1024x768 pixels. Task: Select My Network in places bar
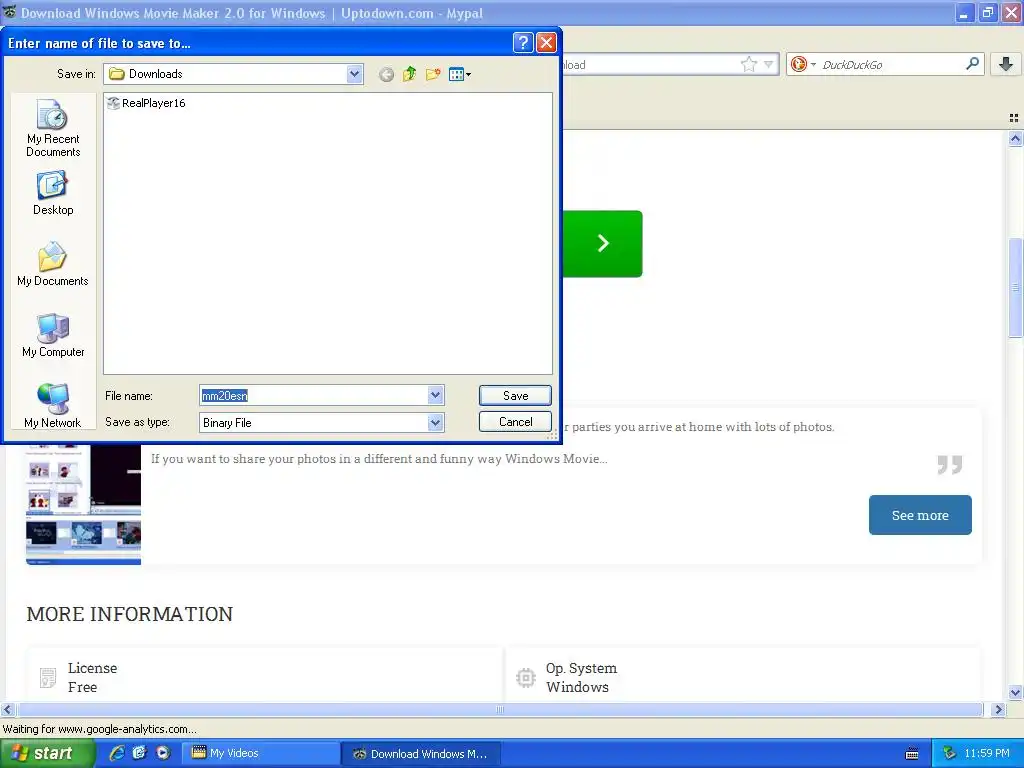pos(53,406)
